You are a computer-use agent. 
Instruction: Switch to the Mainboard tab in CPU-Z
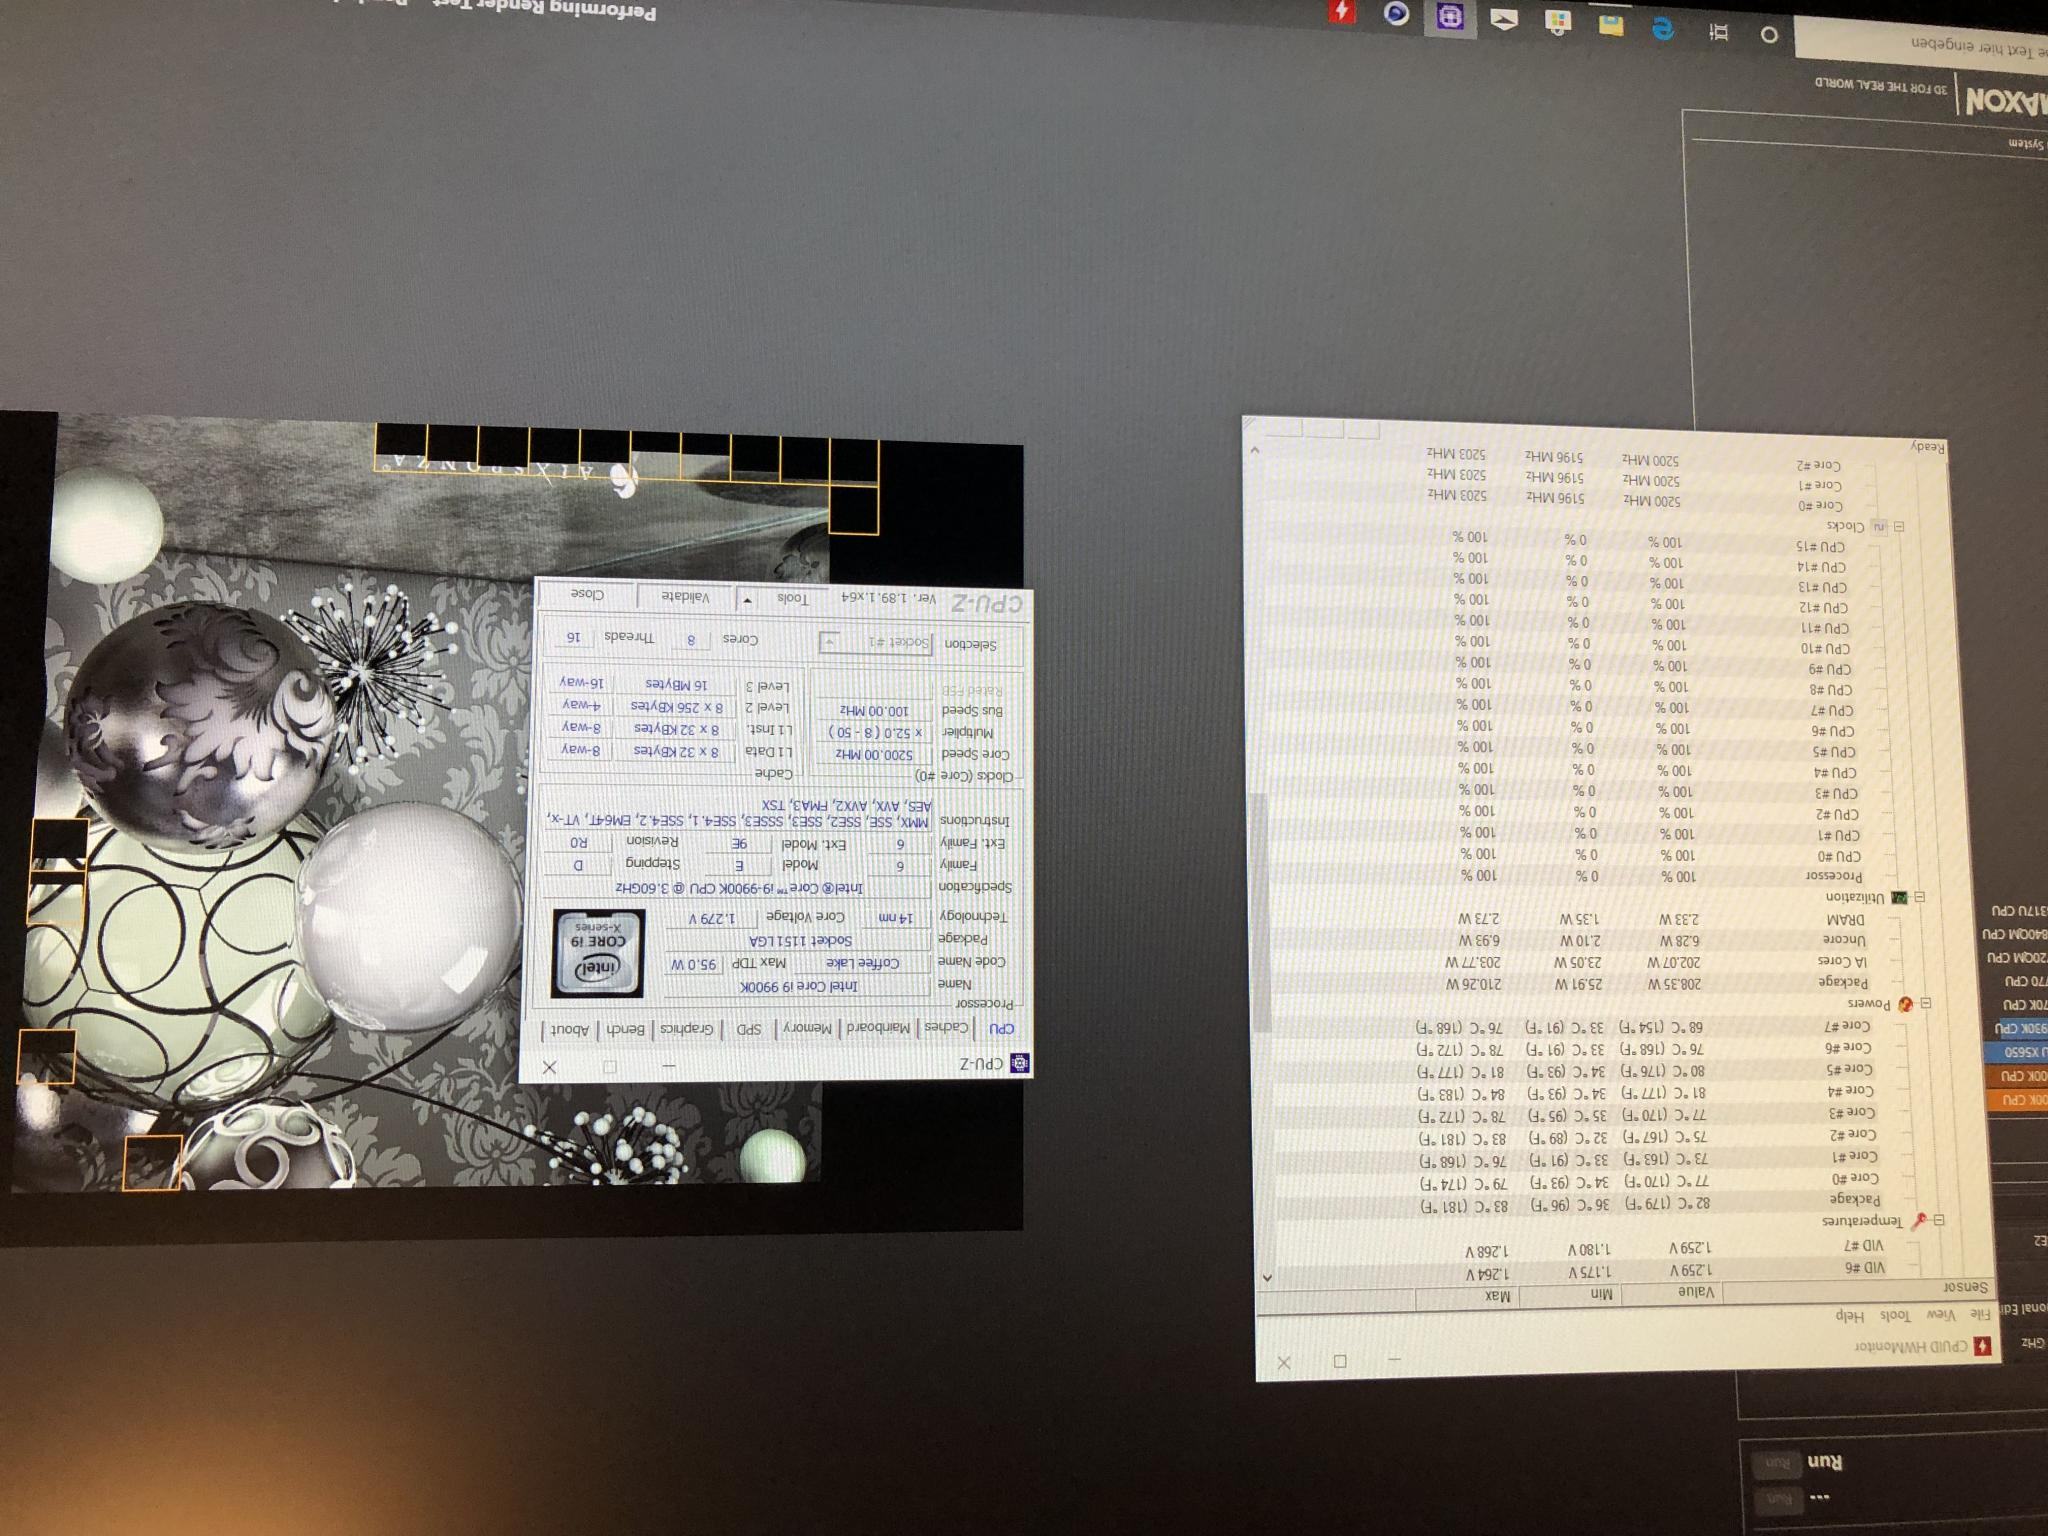tap(879, 1027)
